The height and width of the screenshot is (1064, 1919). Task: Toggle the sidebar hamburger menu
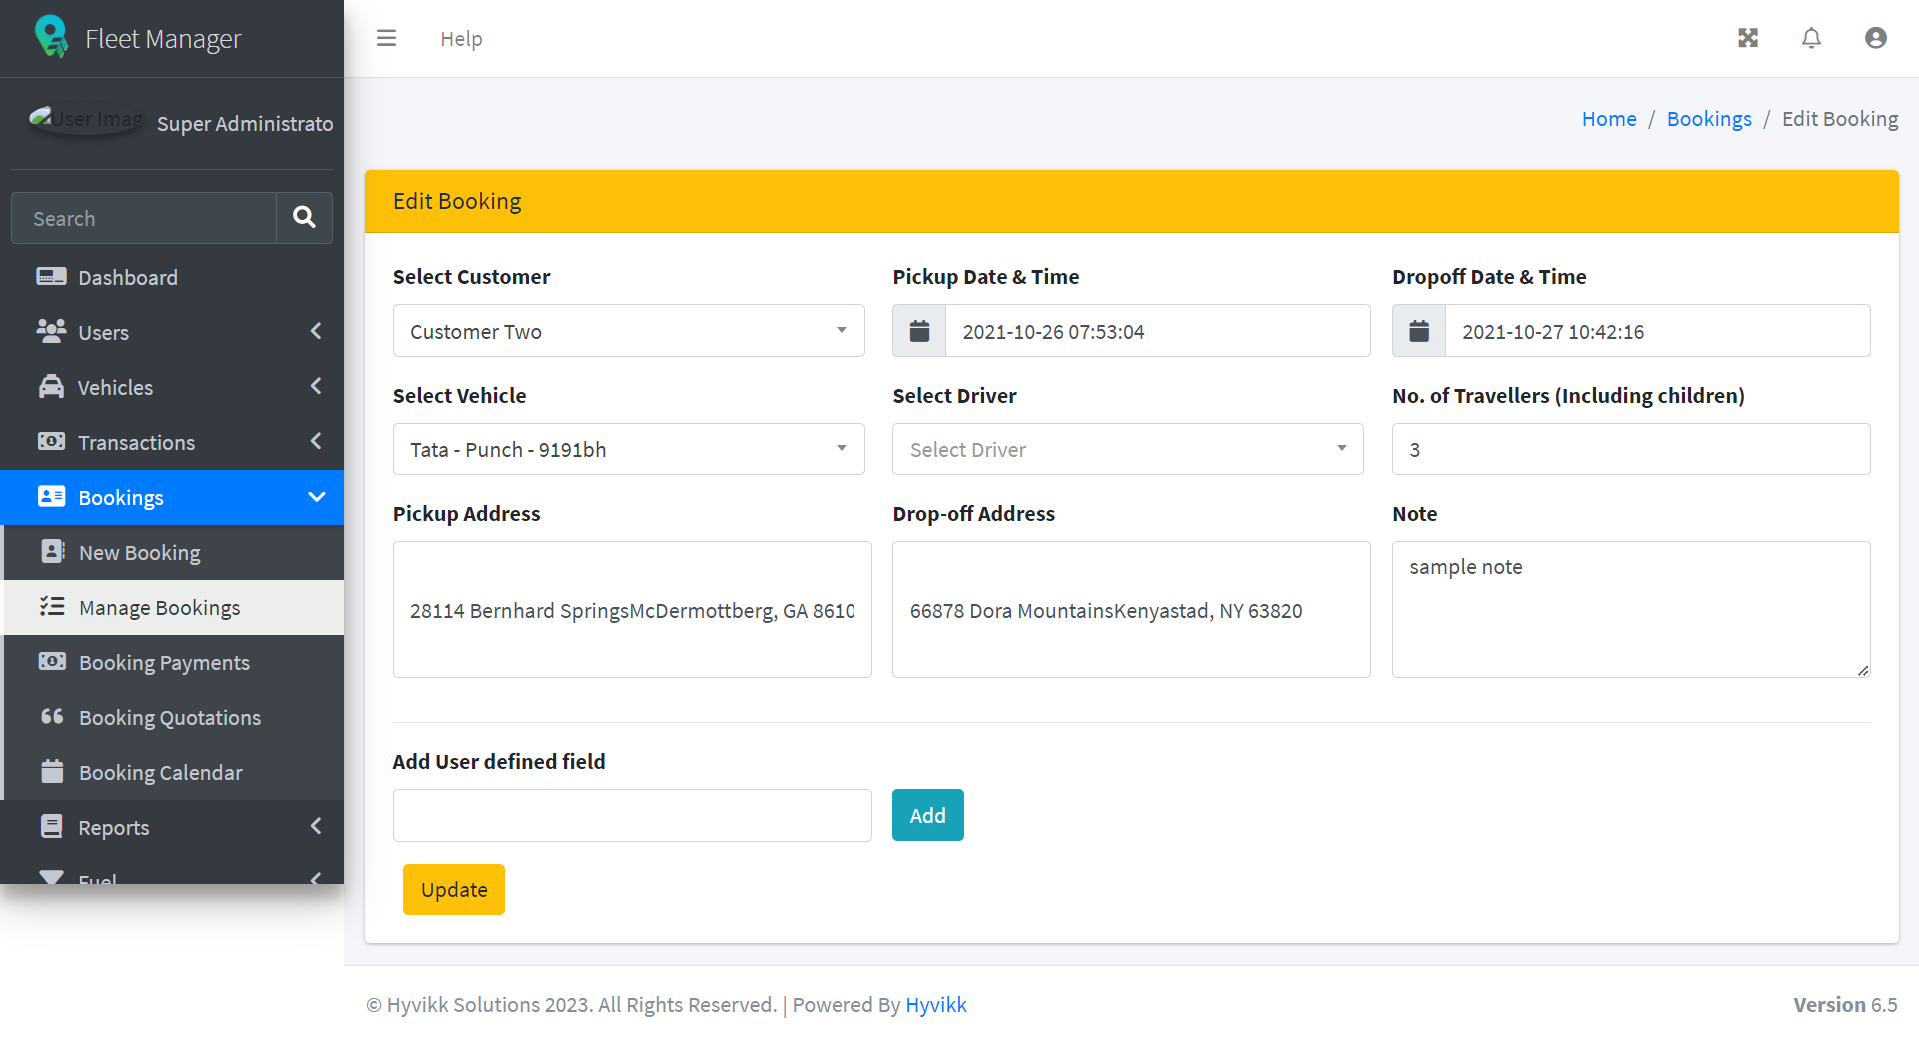pyautogui.click(x=386, y=38)
